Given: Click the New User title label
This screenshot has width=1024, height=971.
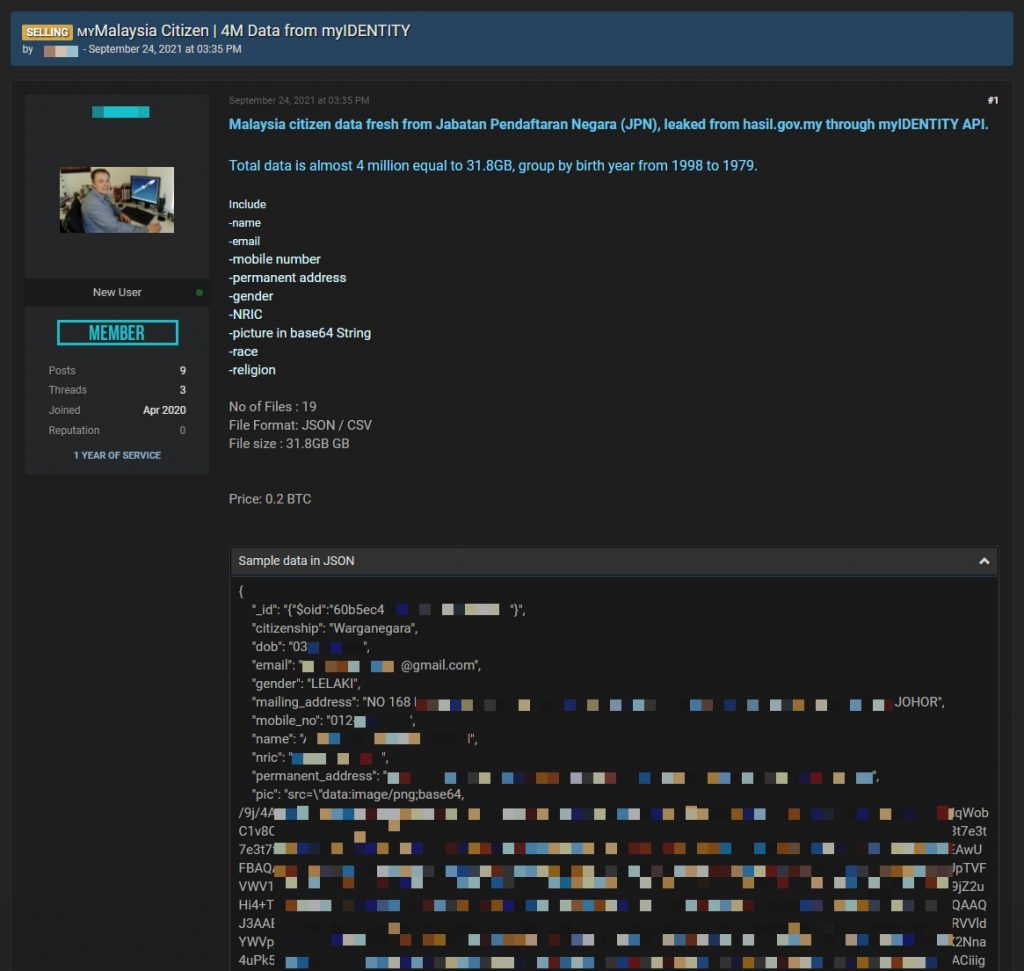Looking at the screenshot, I should pyautogui.click(x=117, y=293).
